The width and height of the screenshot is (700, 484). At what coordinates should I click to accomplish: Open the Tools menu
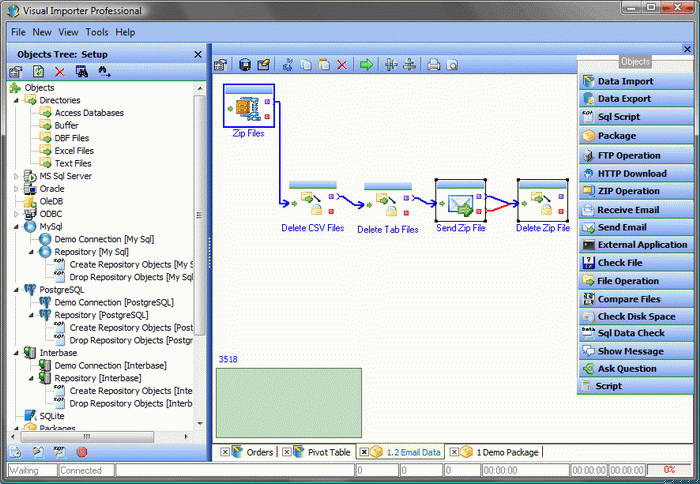tap(97, 32)
